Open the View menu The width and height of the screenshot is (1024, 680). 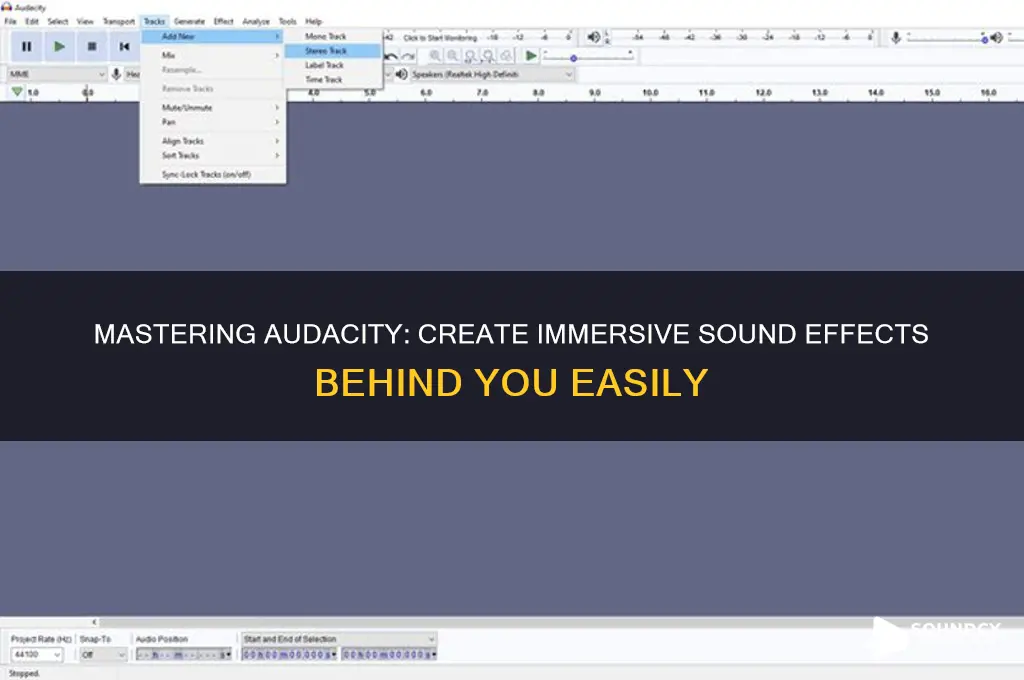coord(86,22)
